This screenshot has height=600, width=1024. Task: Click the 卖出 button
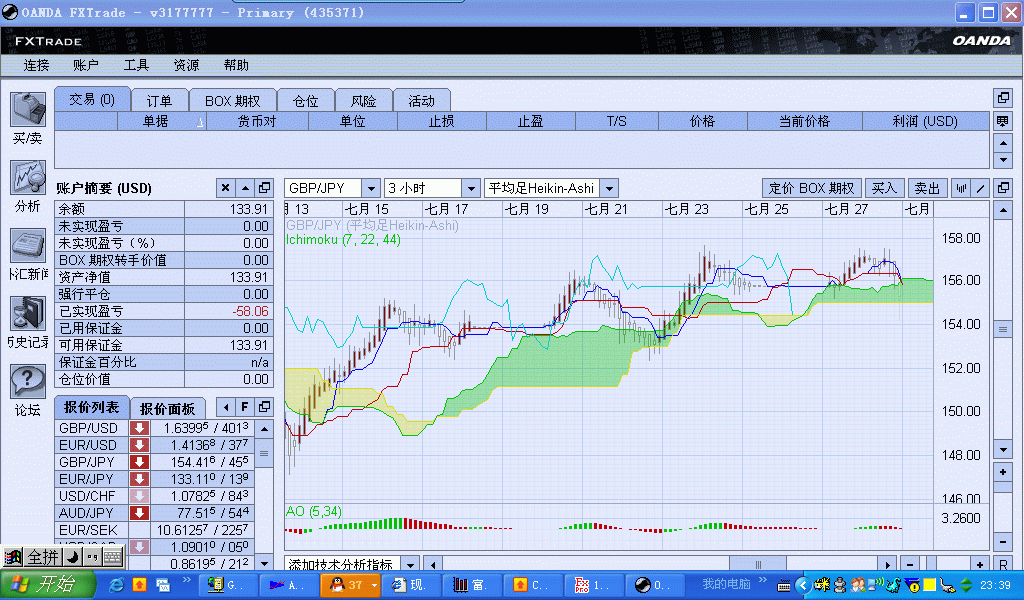tap(927, 188)
